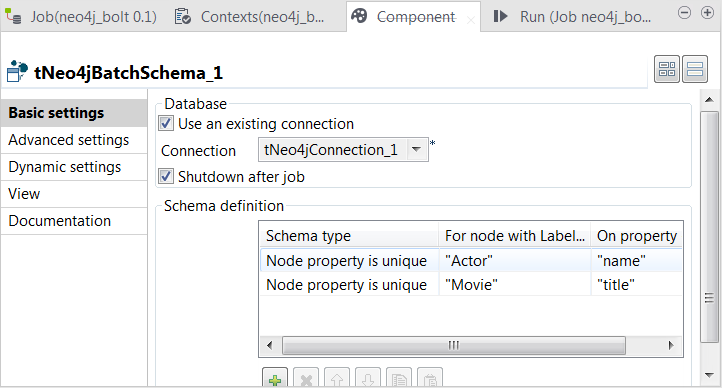Click the table's horizontal scrollbar thumb

[x=454, y=345]
